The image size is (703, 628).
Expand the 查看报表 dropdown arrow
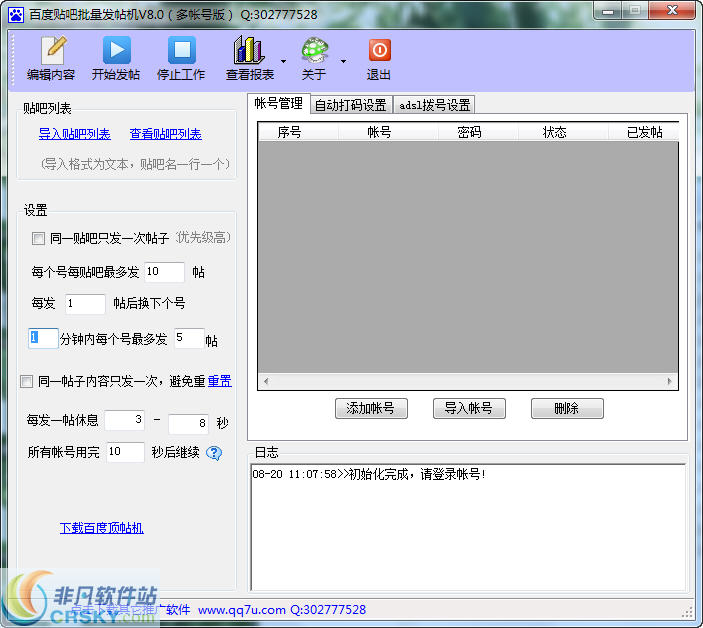click(x=283, y=61)
